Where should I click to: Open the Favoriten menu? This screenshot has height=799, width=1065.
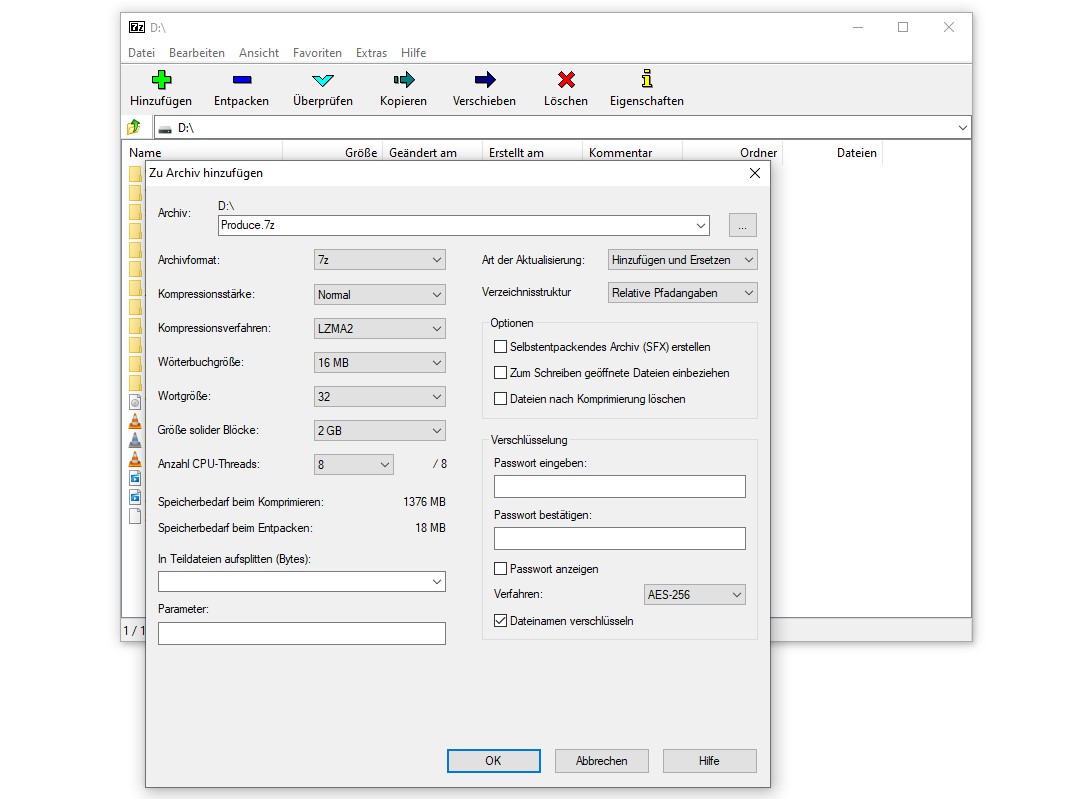click(317, 53)
